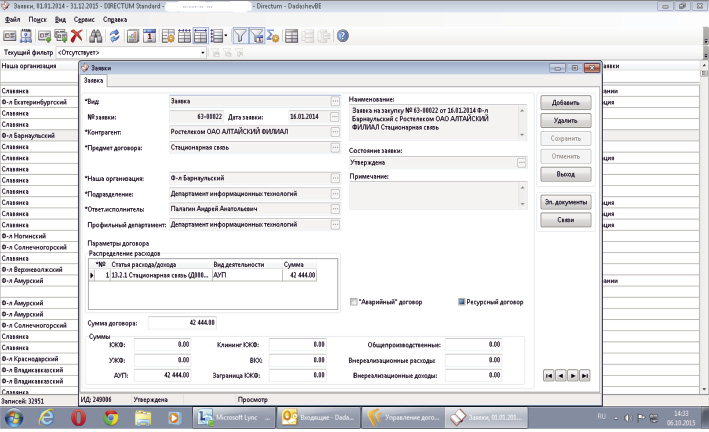The image size is (709, 432).
Task: Open the Windows Start button
Action: [14, 418]
